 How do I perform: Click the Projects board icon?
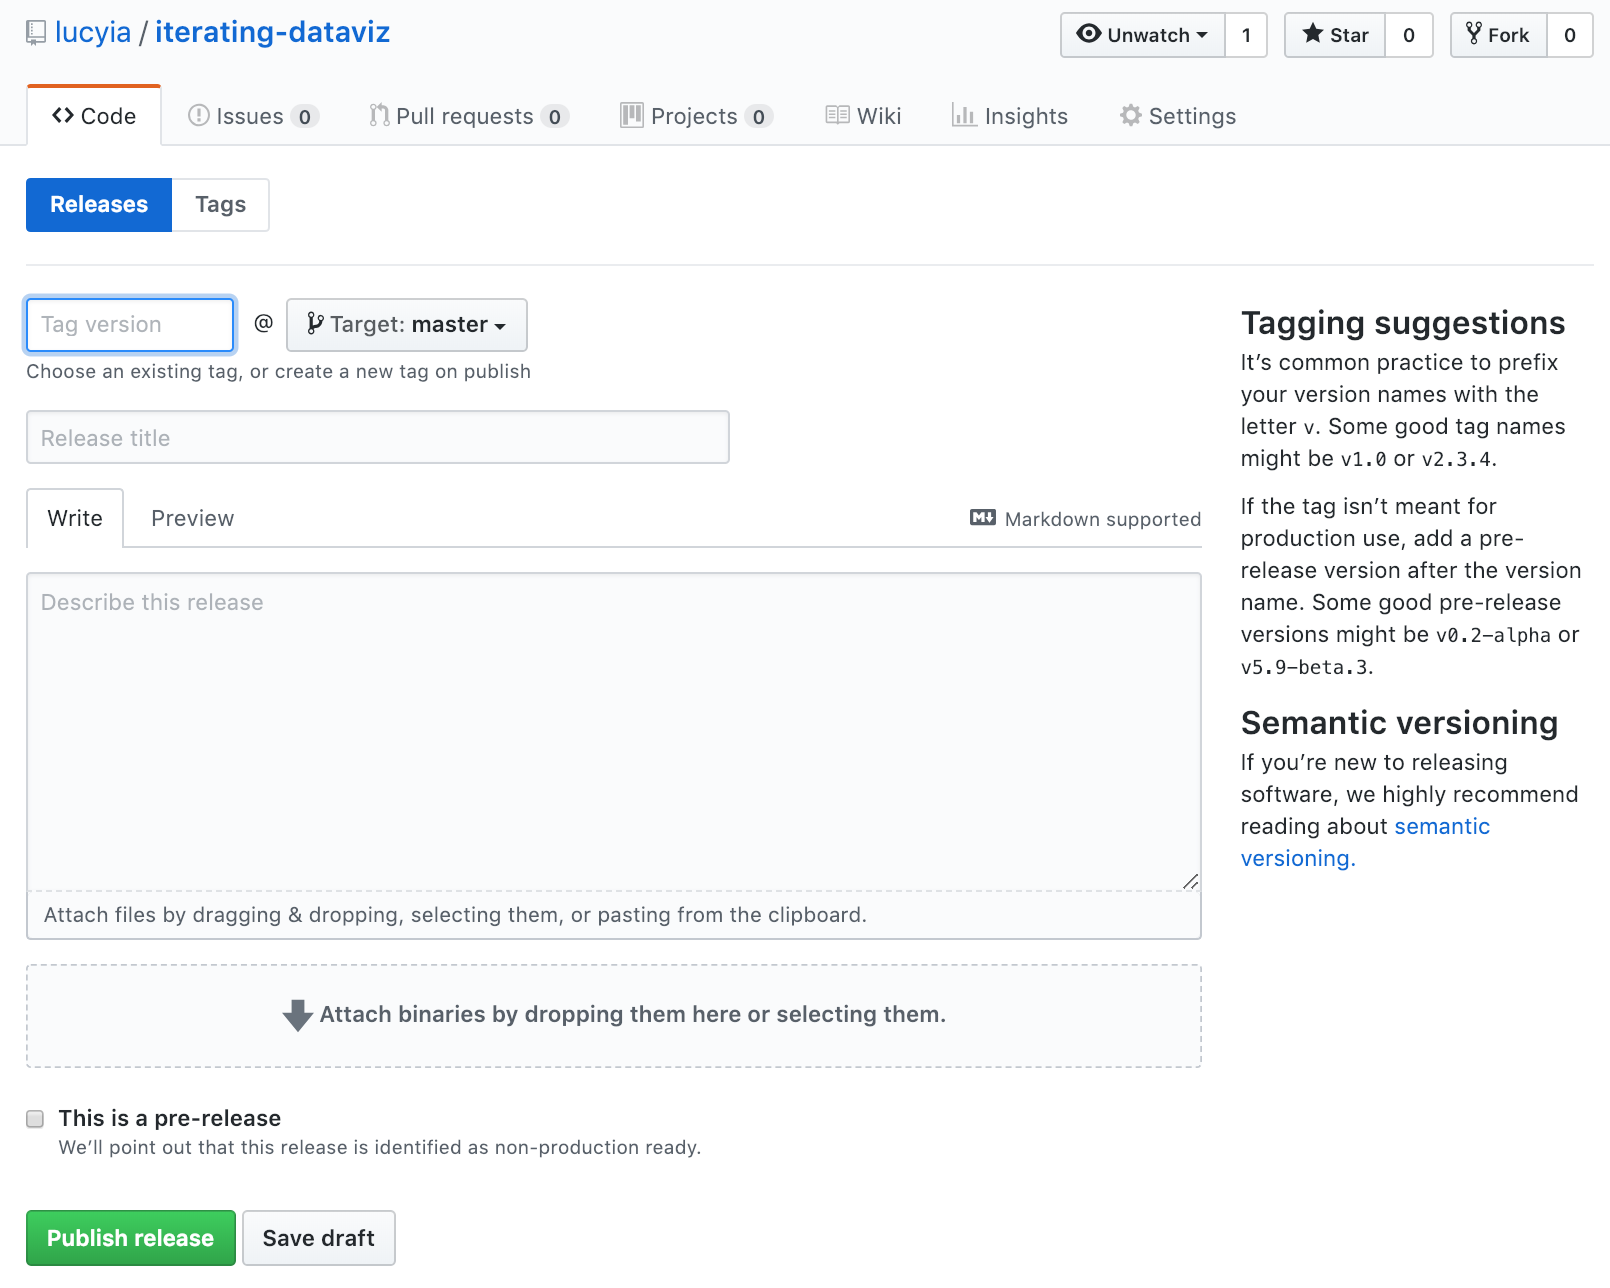pos(632,115)
